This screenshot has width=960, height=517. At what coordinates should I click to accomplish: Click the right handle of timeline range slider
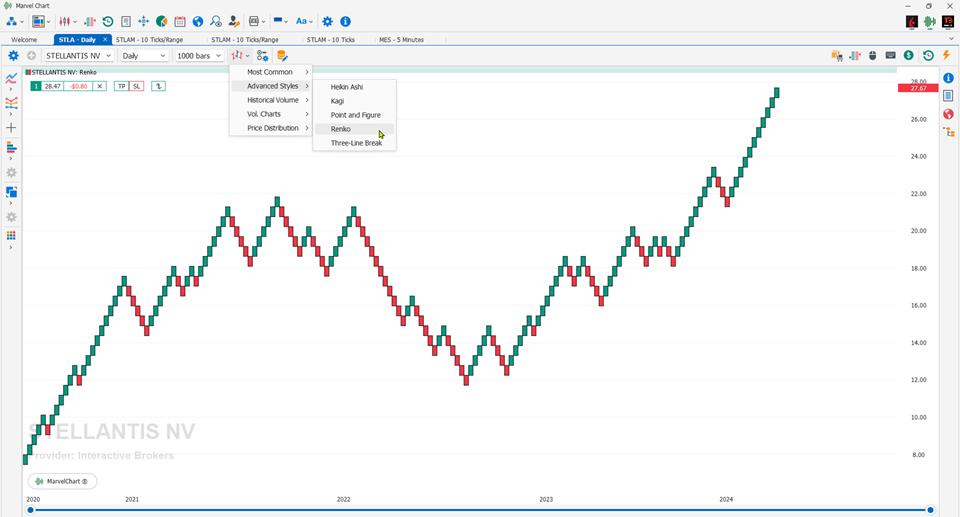[x=930, y=510]
